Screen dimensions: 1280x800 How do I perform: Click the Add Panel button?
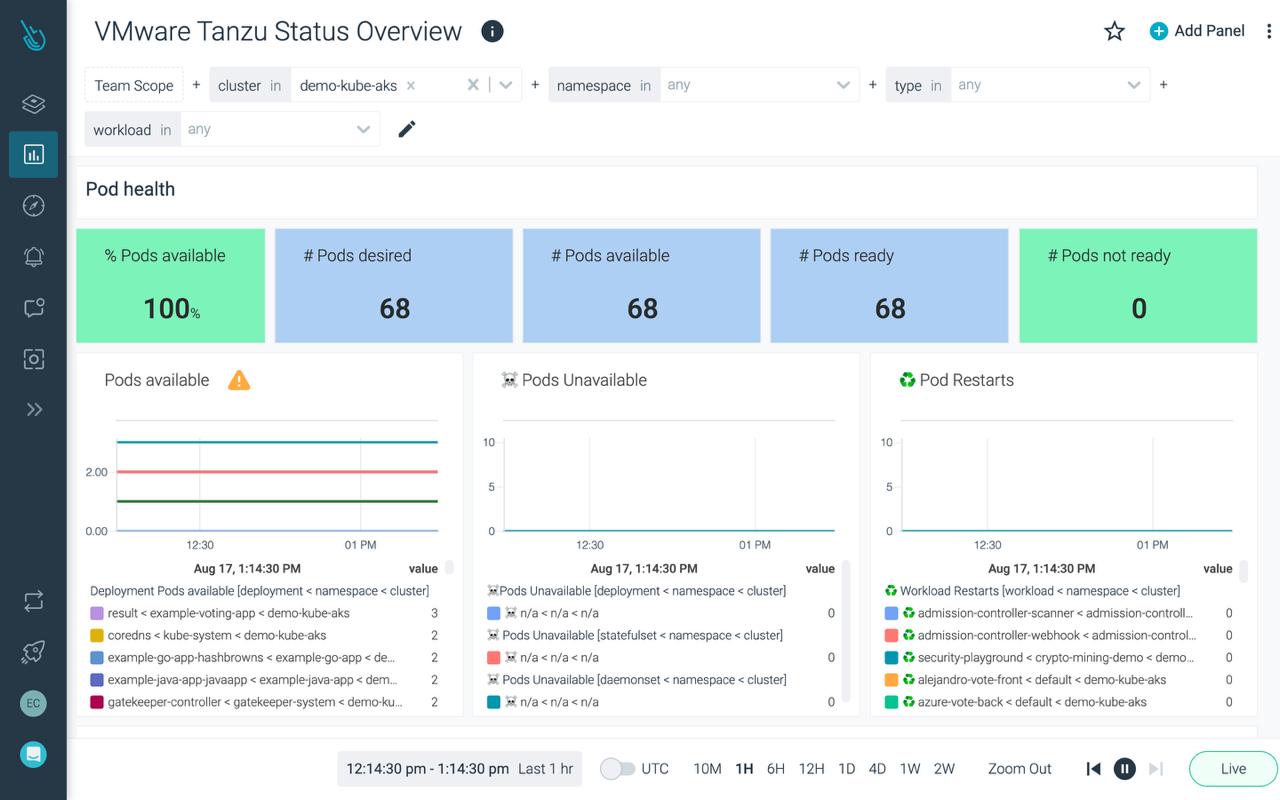[1197, 31]
